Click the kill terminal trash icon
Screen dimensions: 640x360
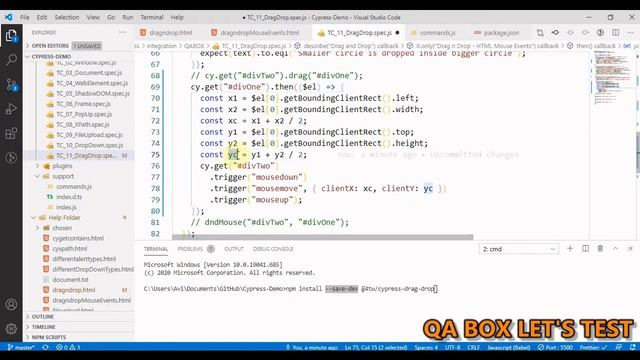[600, 249]
